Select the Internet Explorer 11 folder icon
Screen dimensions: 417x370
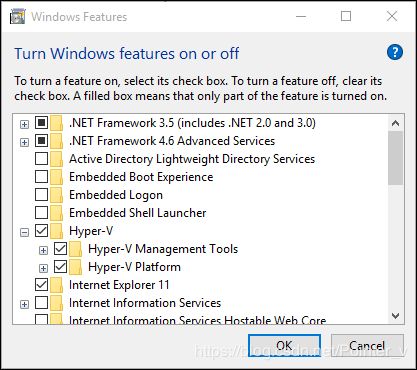tap(57, 285)
